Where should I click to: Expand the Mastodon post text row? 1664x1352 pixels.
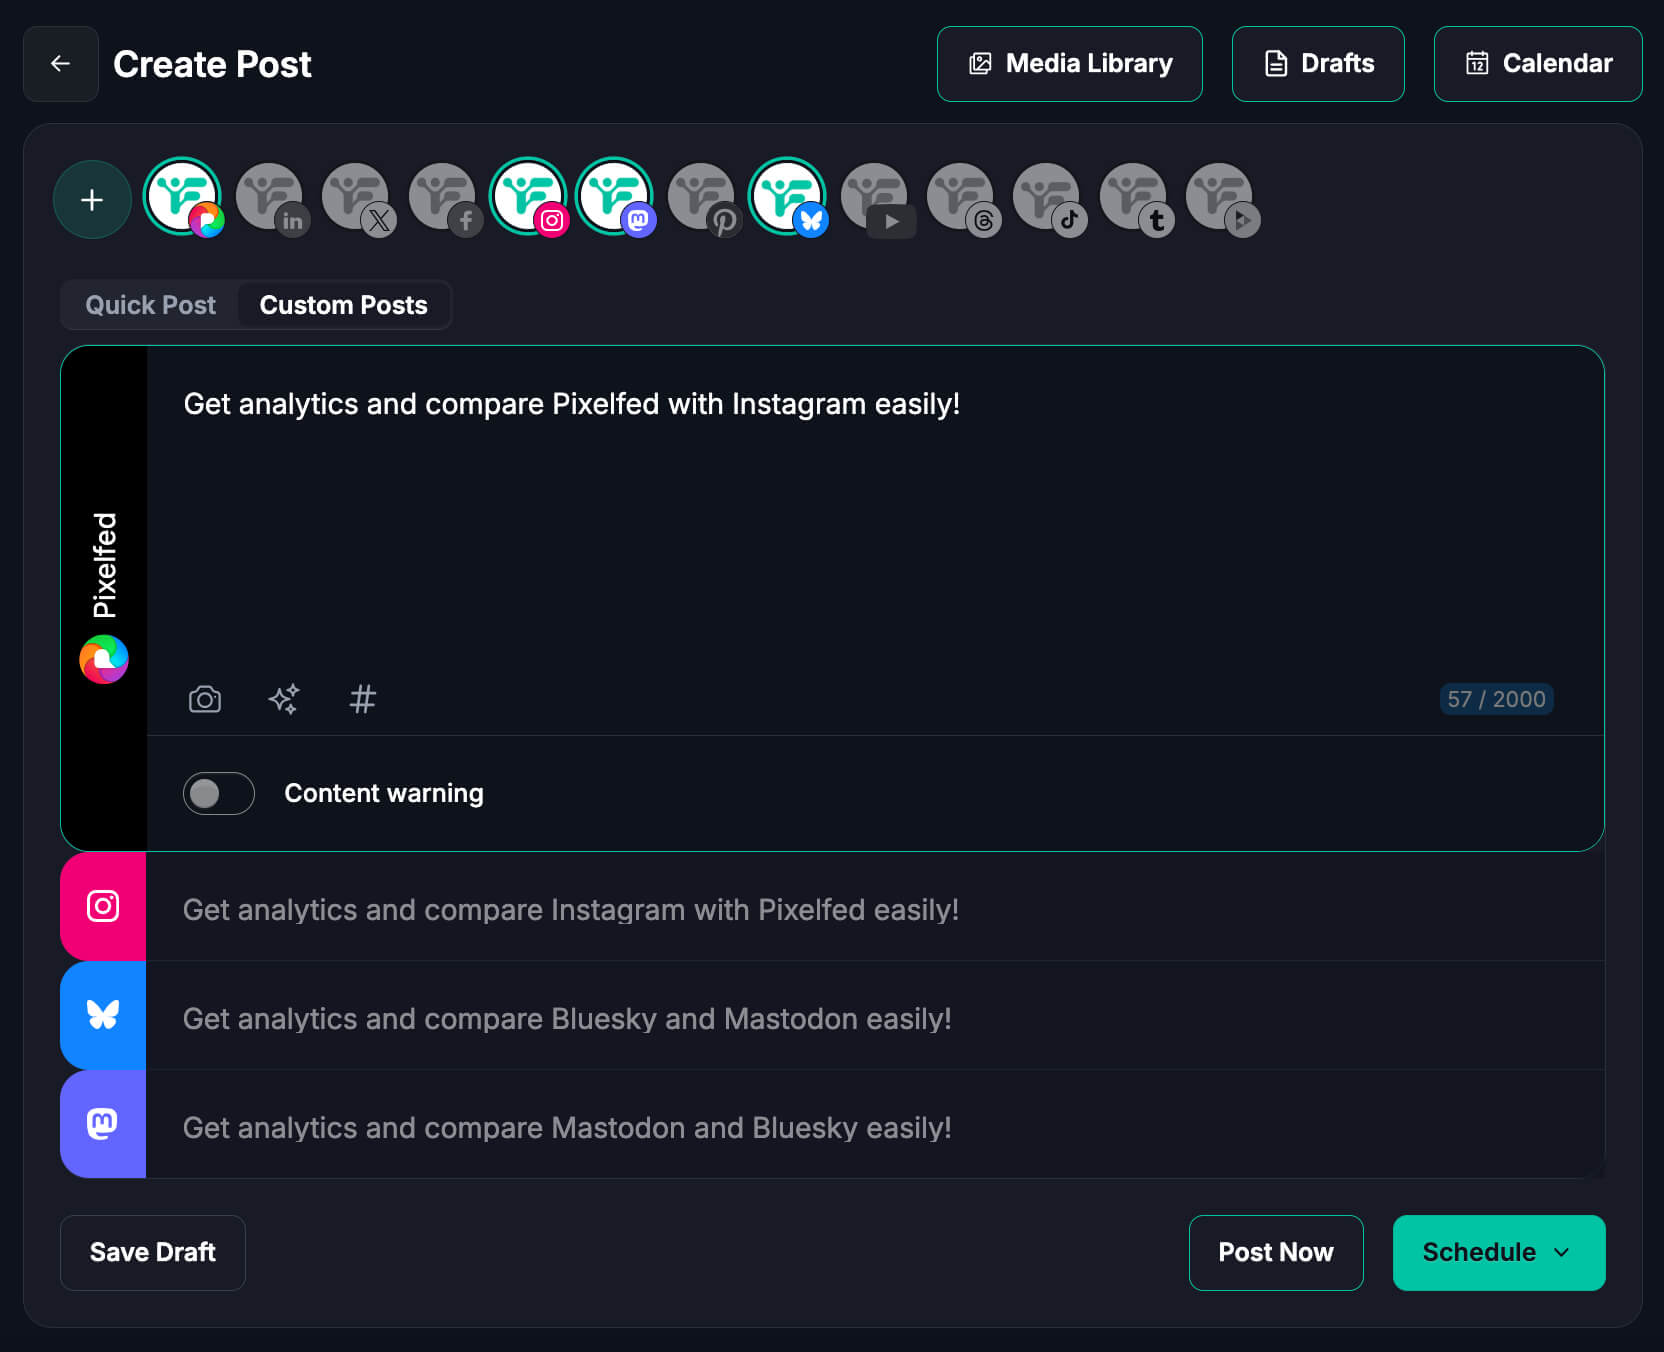(x=566, y=1128)
